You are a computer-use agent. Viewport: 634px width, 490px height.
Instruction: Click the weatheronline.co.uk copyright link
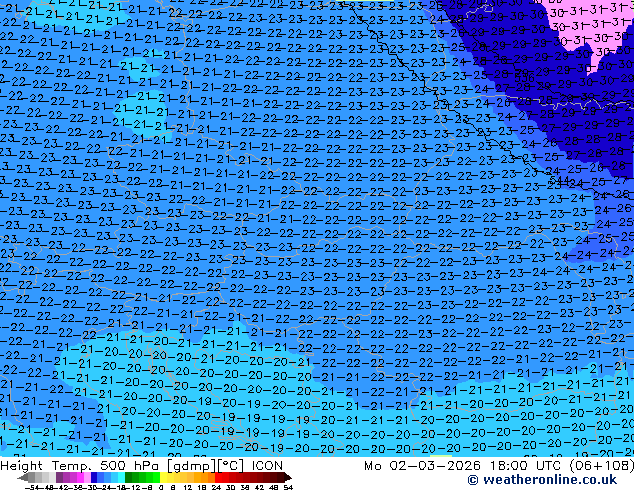(542, 480)
